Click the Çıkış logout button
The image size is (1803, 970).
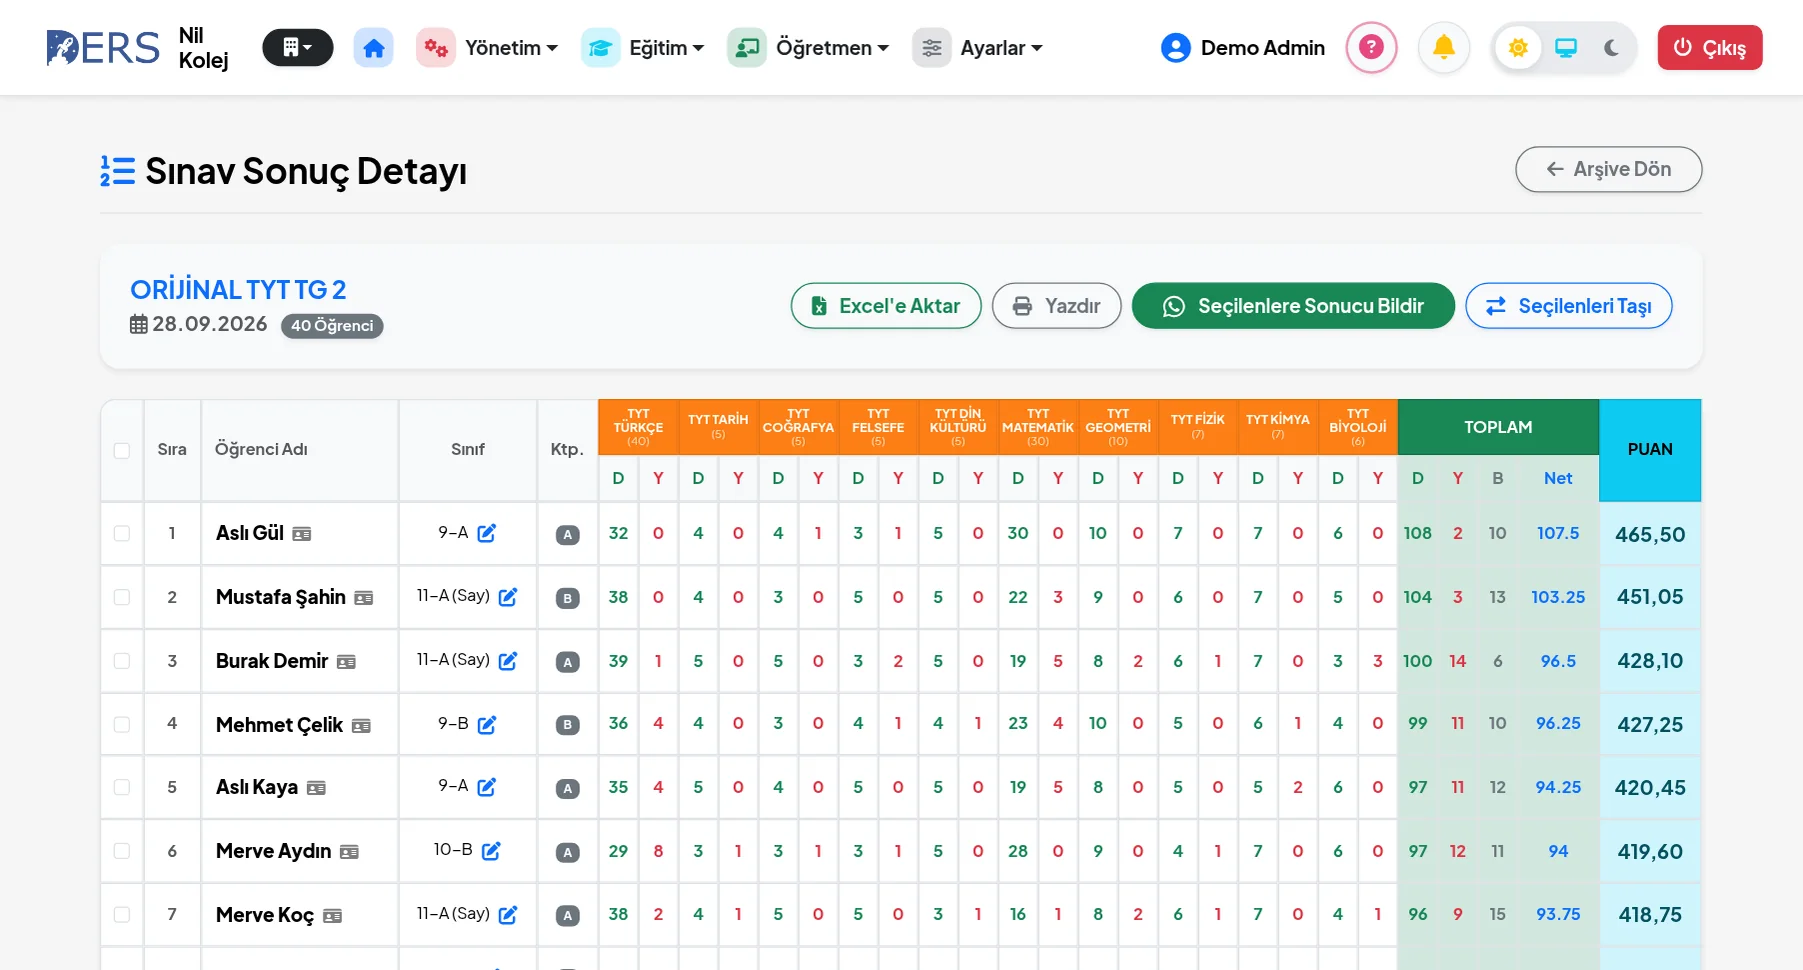coord(1710,48)
